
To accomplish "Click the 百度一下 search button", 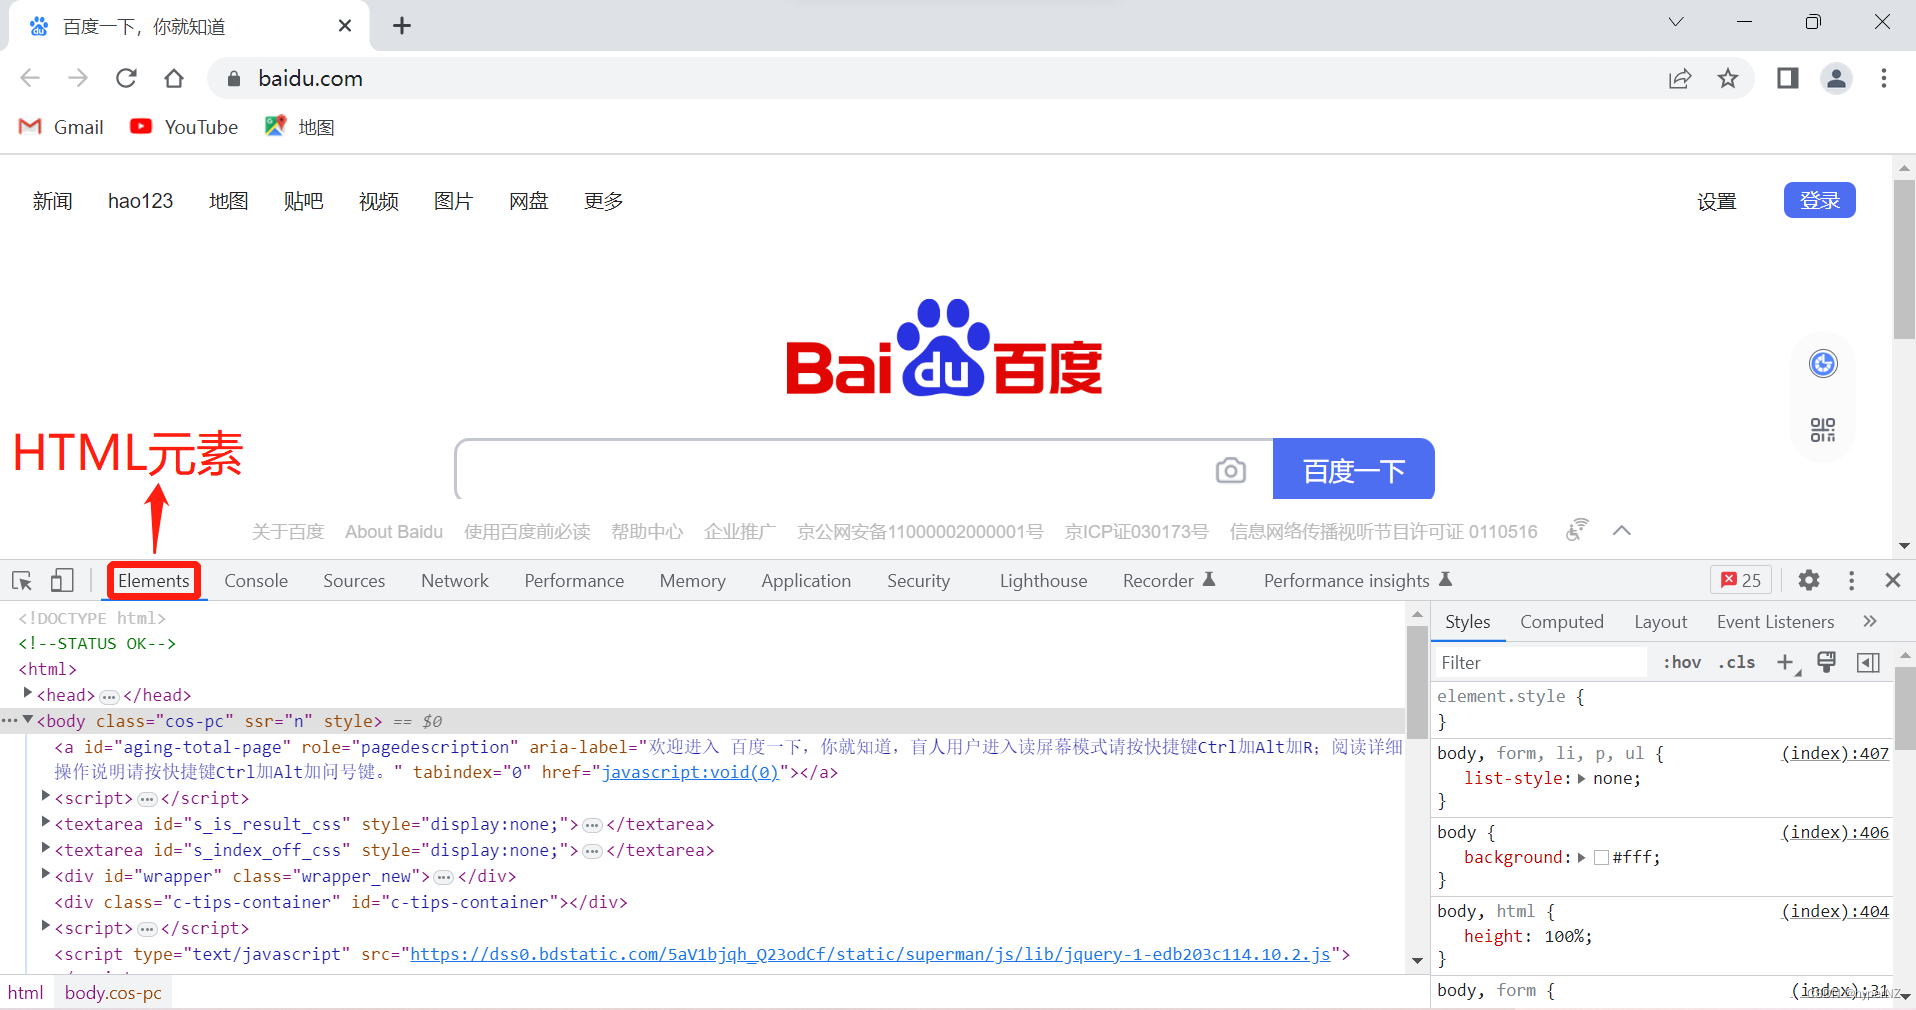I will [x=1354, y=469].
